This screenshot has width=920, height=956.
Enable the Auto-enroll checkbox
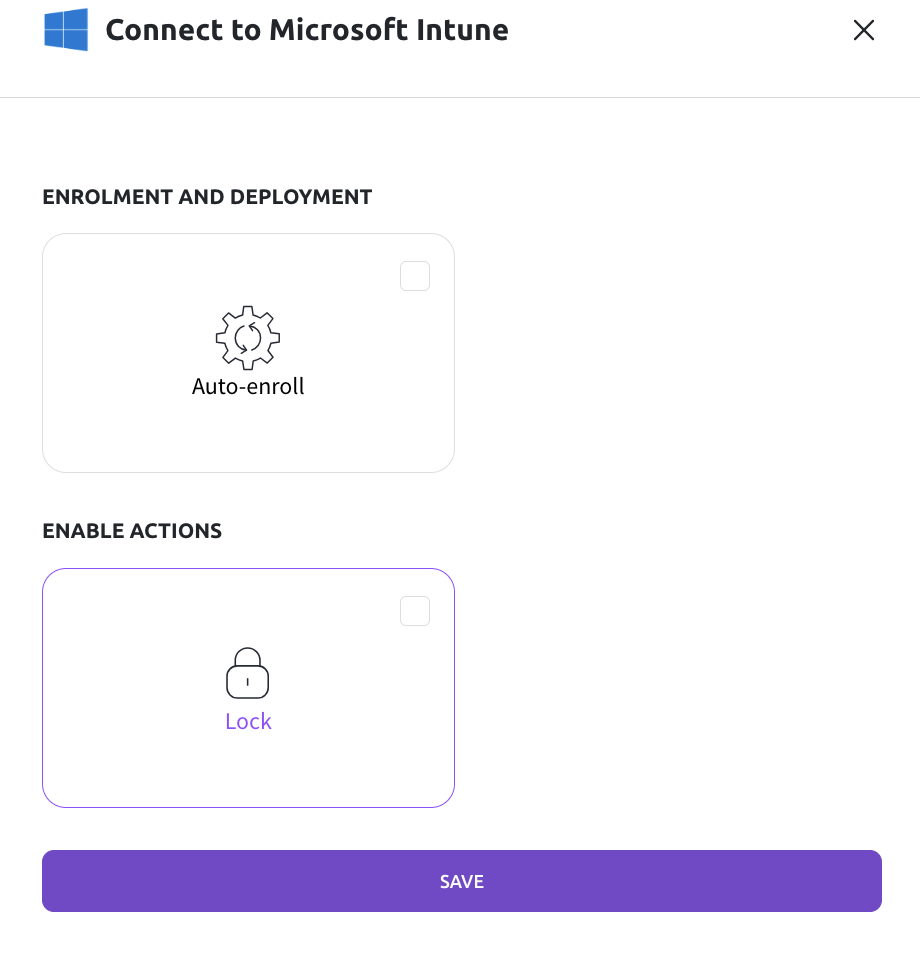(x=414, y=275)
